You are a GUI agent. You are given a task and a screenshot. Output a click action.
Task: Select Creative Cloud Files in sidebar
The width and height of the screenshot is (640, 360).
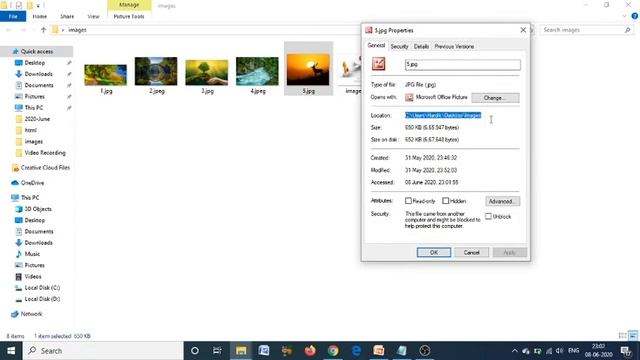click(45, 168)
